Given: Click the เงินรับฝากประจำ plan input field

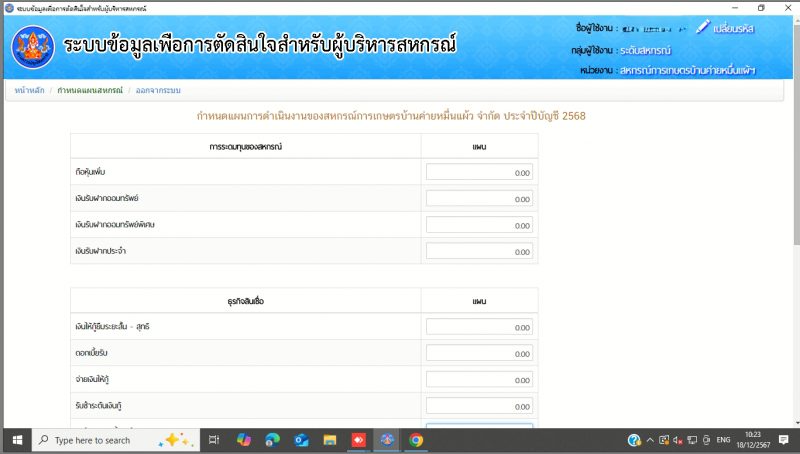Looking at the screenshot, I should (479, 251).
